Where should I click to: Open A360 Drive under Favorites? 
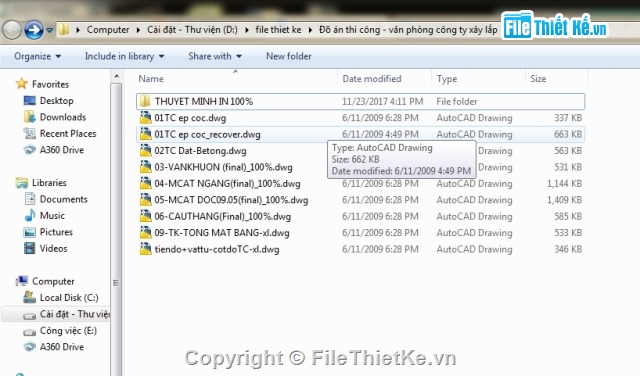click(x=62, y=150)
